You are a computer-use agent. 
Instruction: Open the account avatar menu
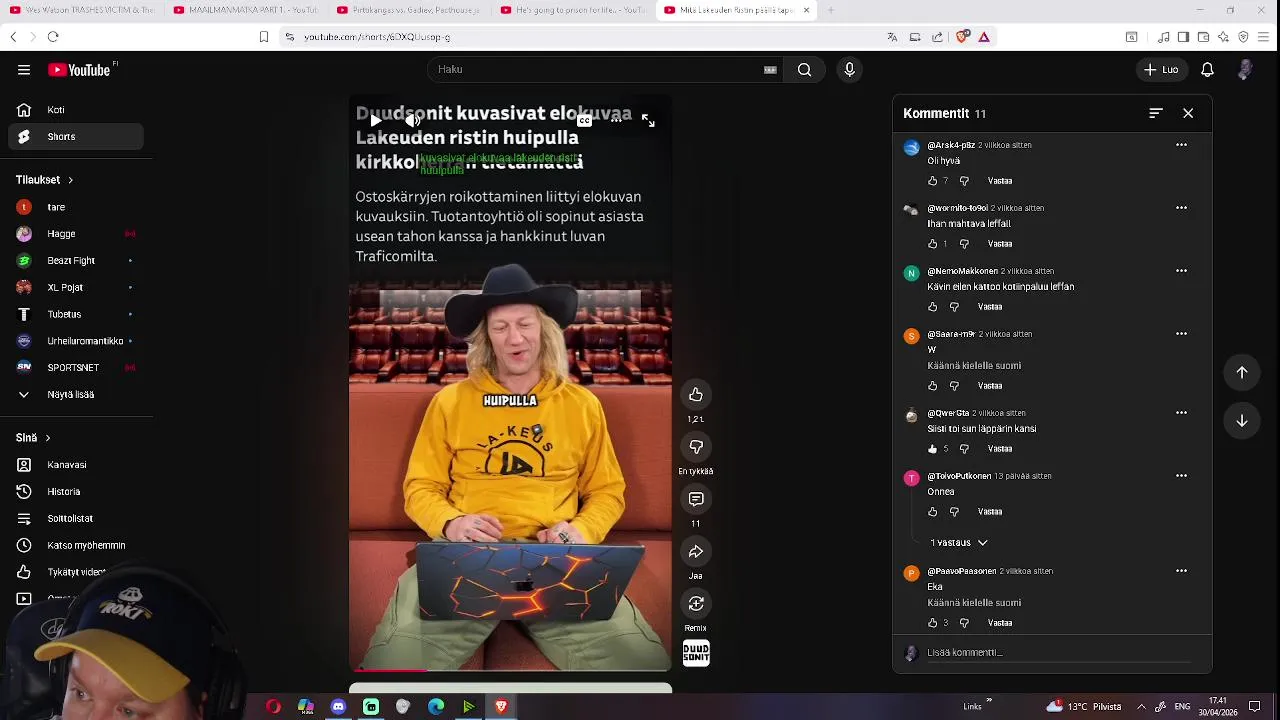(1245, 70)
